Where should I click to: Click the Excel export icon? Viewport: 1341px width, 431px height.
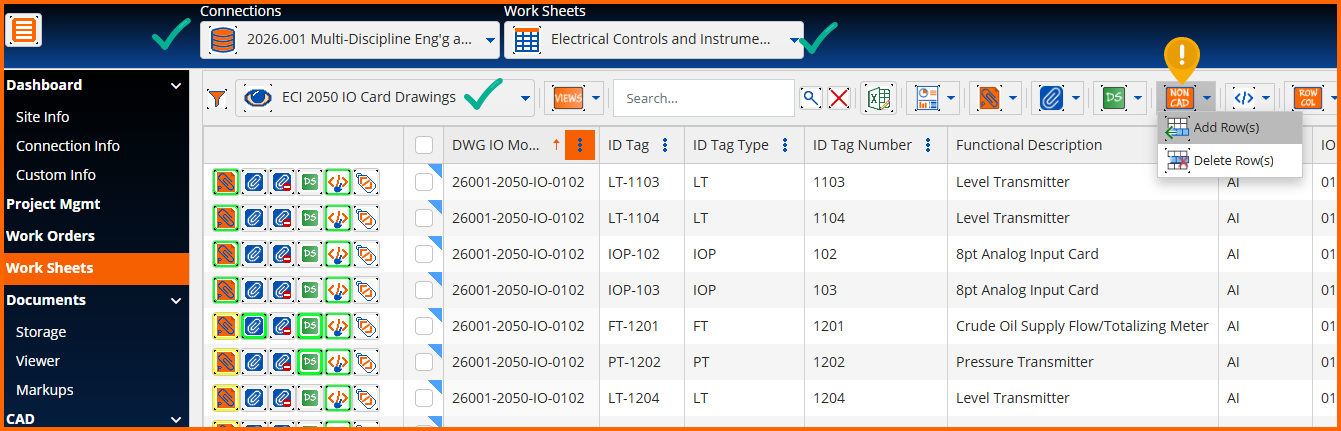coord(878,98)
